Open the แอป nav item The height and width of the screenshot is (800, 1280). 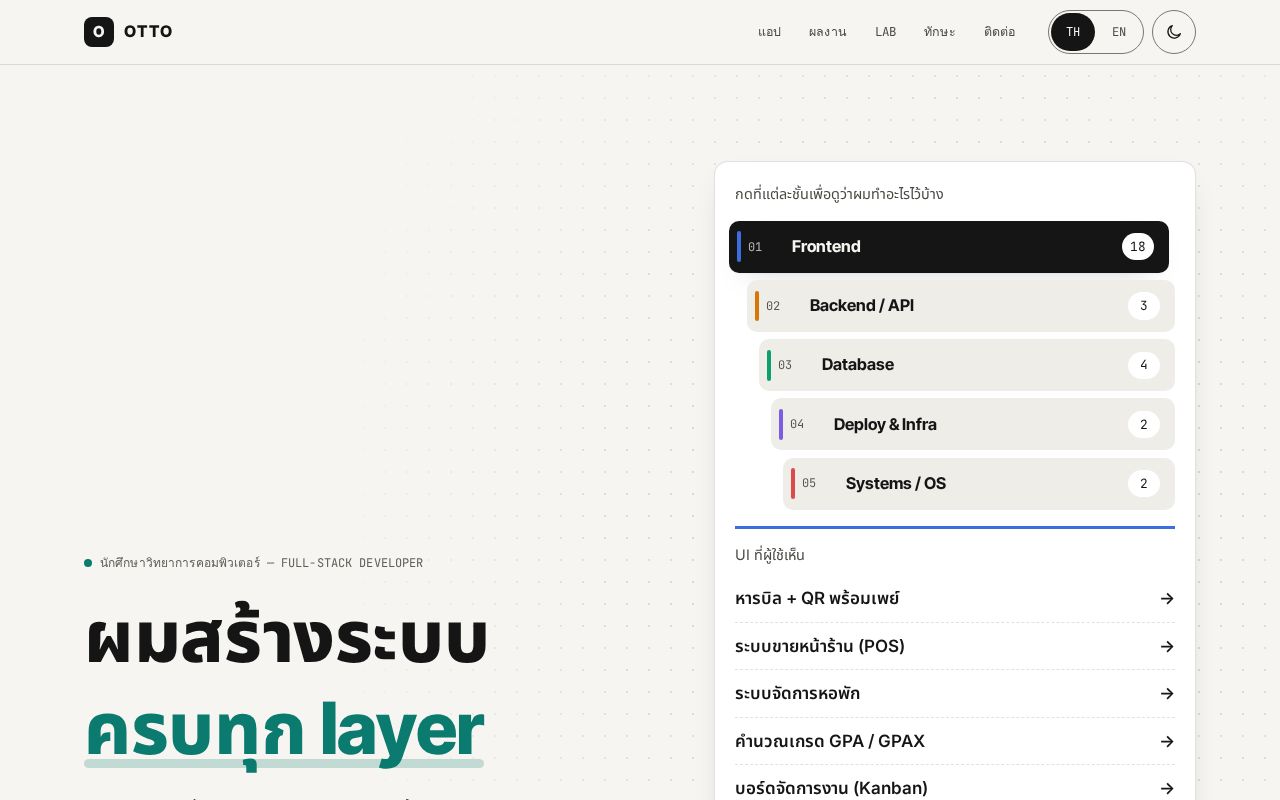coord(769,32)
